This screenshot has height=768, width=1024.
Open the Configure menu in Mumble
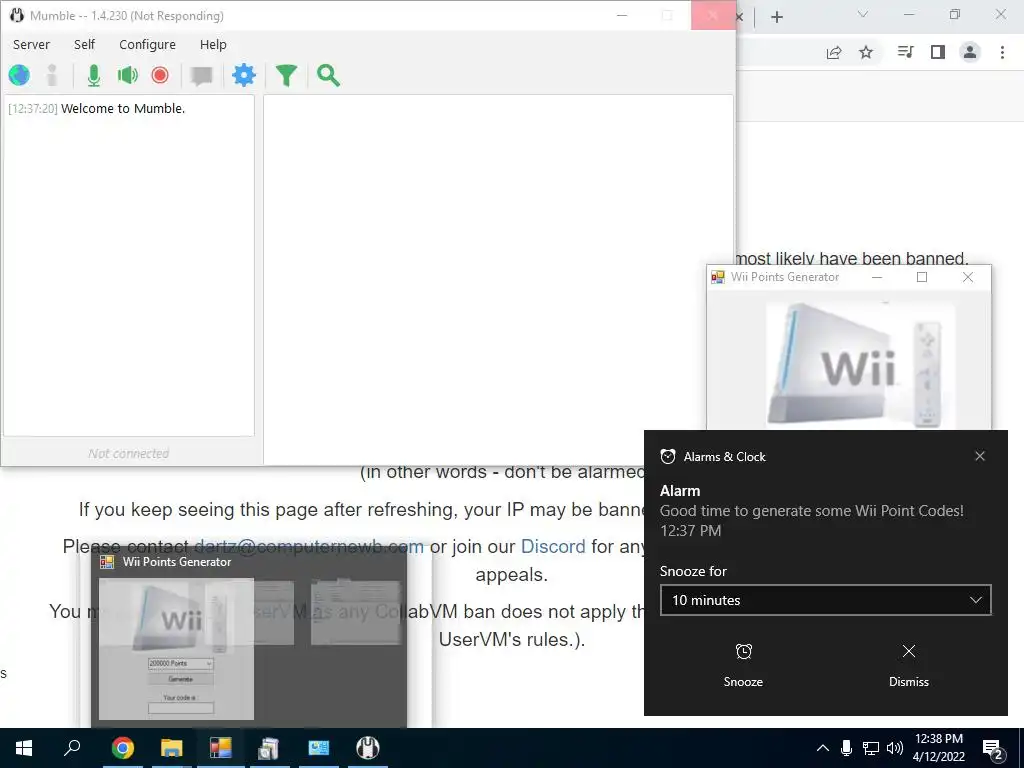pyautogui.click(x=148, y=44)
